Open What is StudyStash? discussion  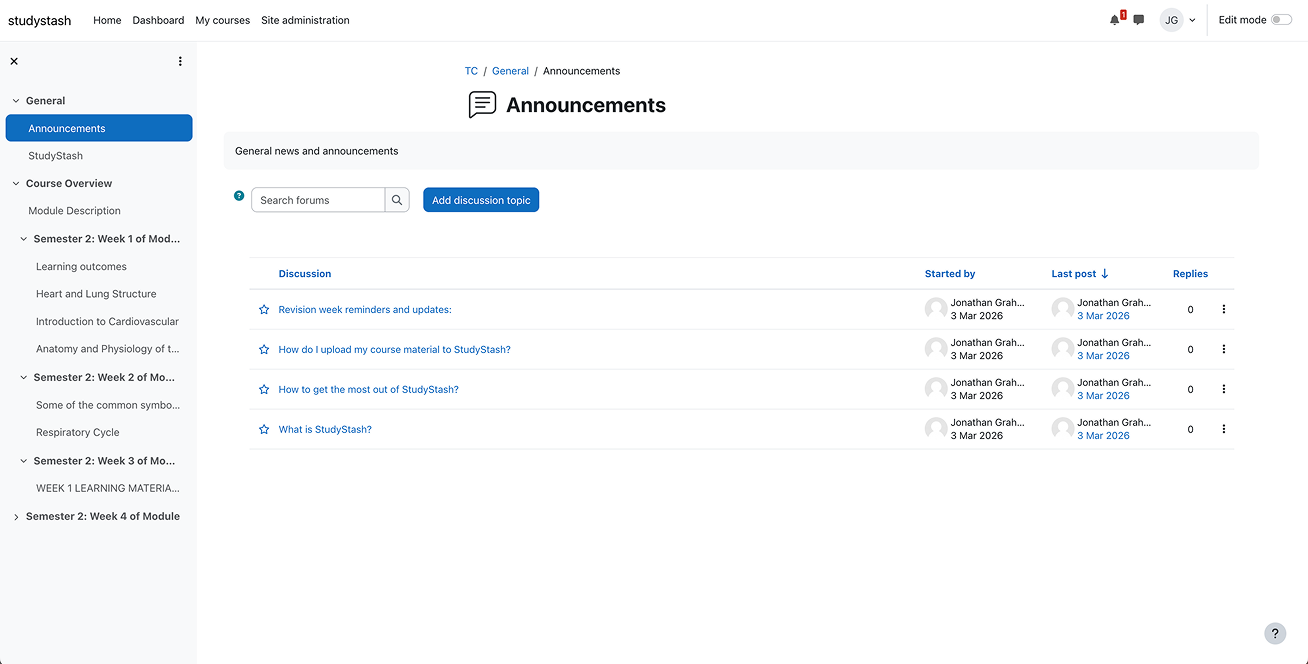(x=325, y=430)
